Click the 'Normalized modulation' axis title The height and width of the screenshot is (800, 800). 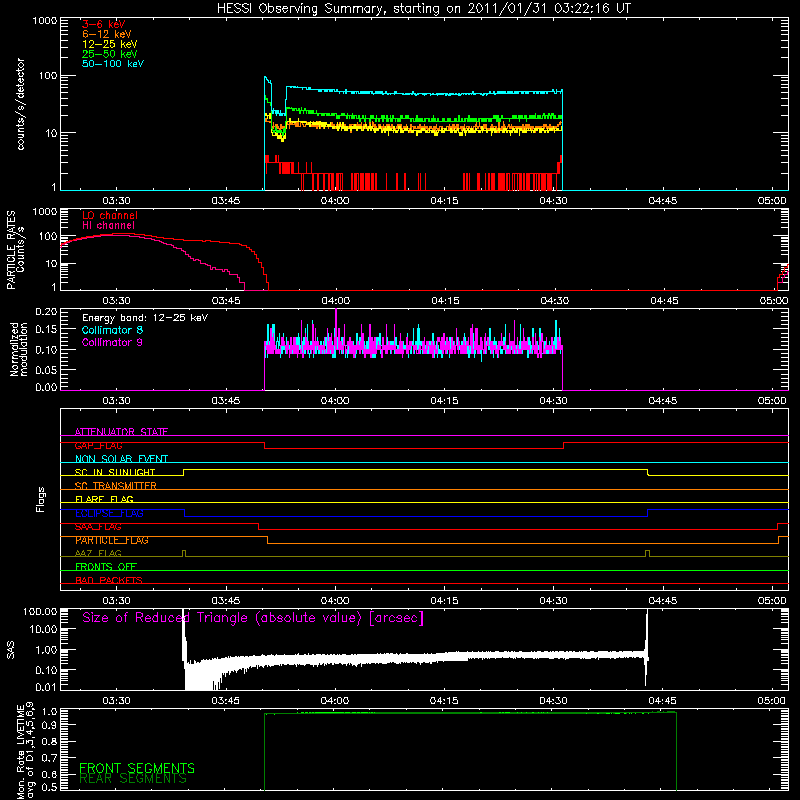(x=19, y=349)
